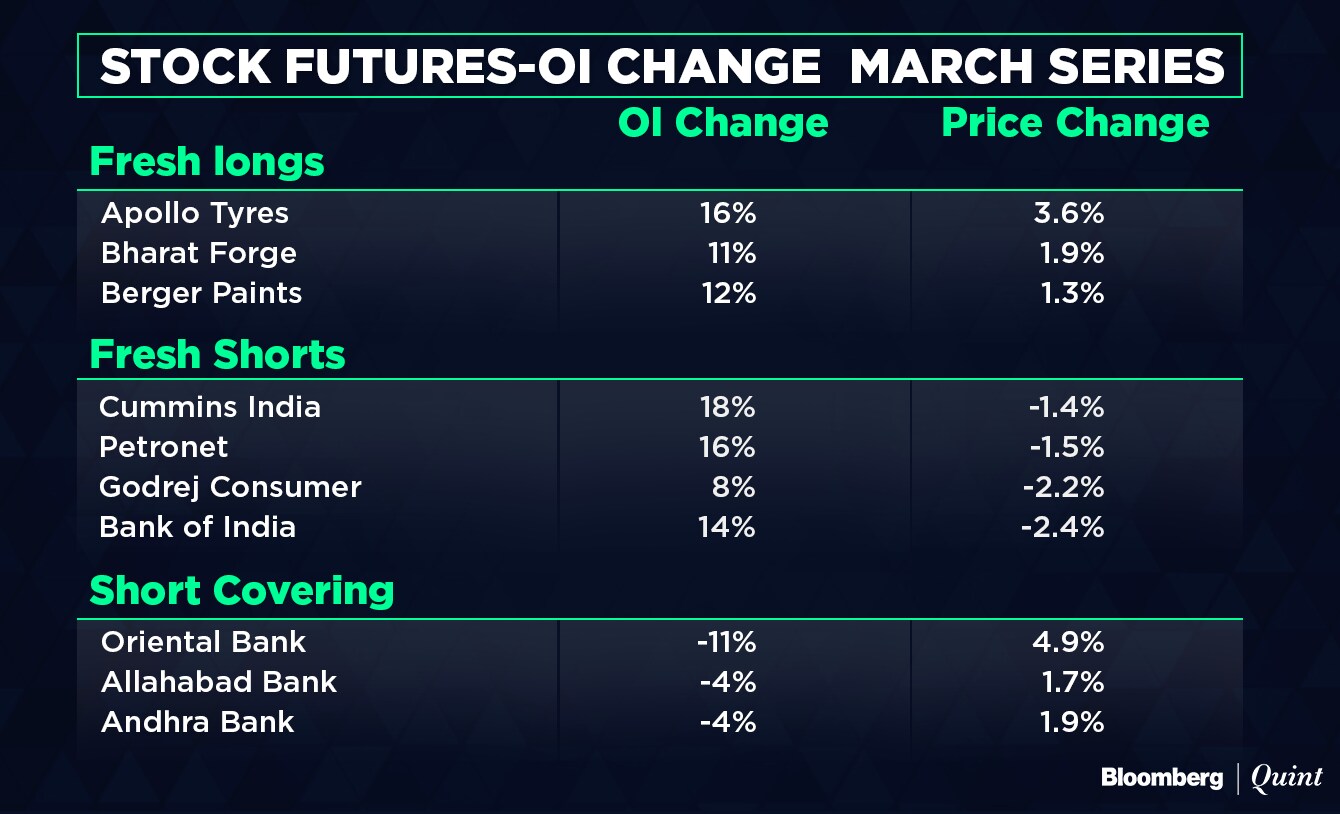Select the Price Change column header
Viewport: 1340px width, 814px height.
click(x=1075, y=123)
